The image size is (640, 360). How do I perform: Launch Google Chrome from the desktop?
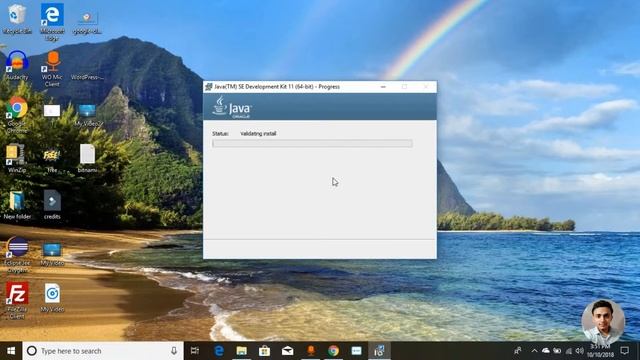pyautogui.click(x=17, y=115)
